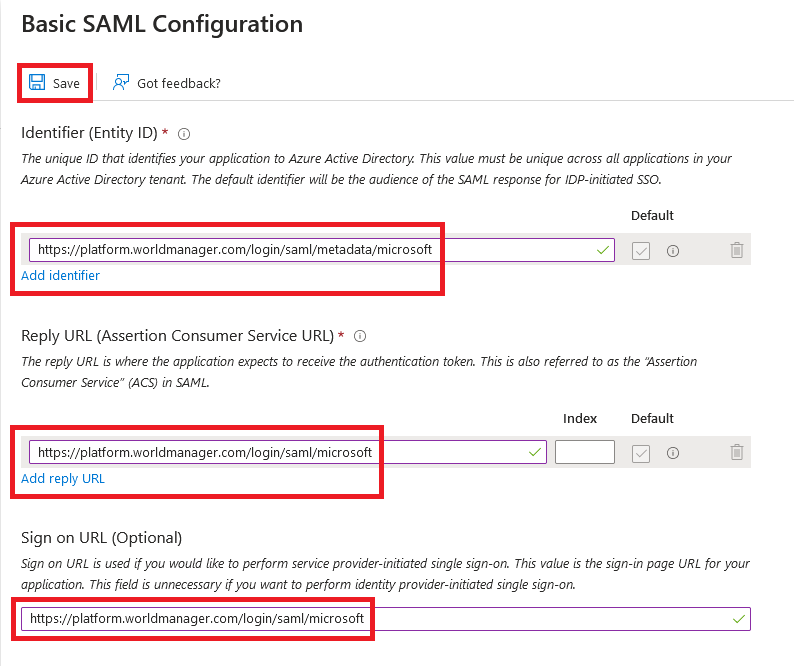The width and height of the screenshot is (794, 666).
Task: Click into the Reply URL text field
Action: click(x=288, y=452)
